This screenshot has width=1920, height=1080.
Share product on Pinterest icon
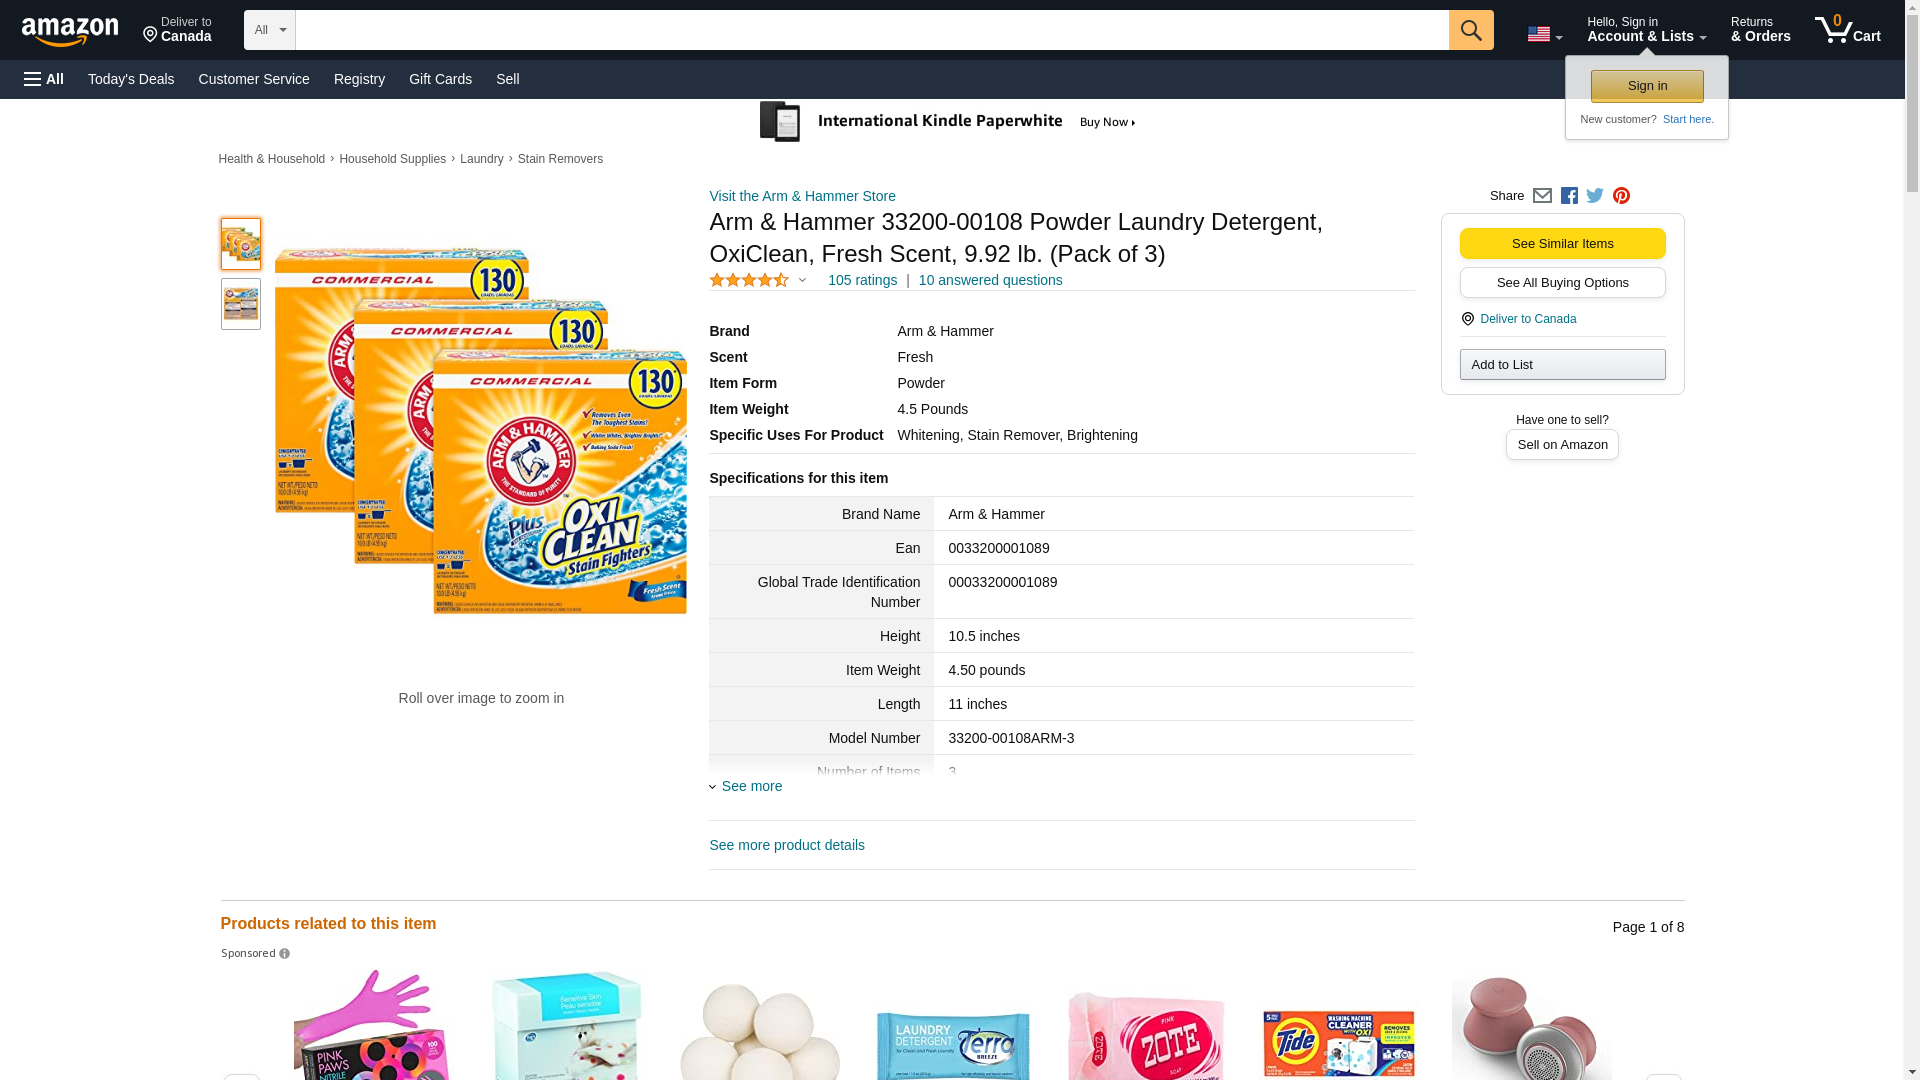click(1621, 196)
